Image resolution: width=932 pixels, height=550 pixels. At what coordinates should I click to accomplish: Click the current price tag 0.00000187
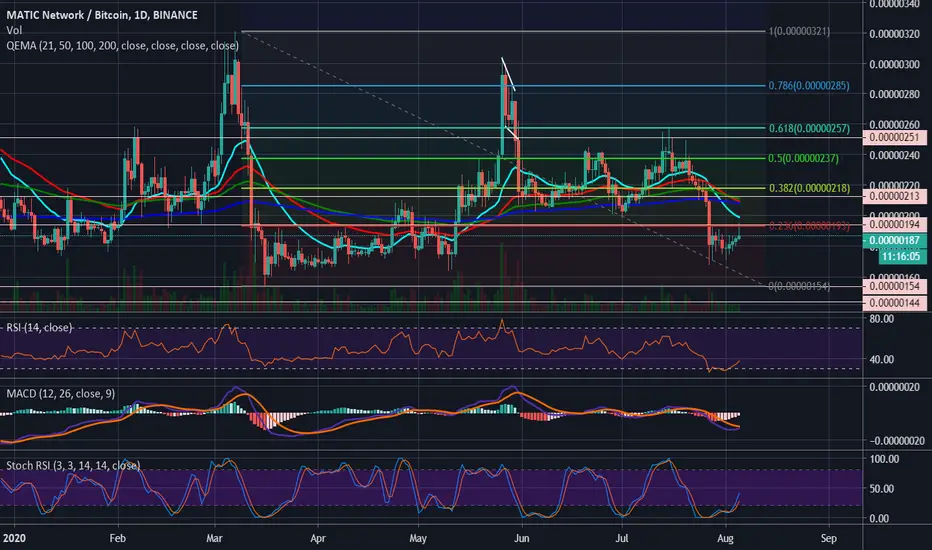click(x=895, y=240)
